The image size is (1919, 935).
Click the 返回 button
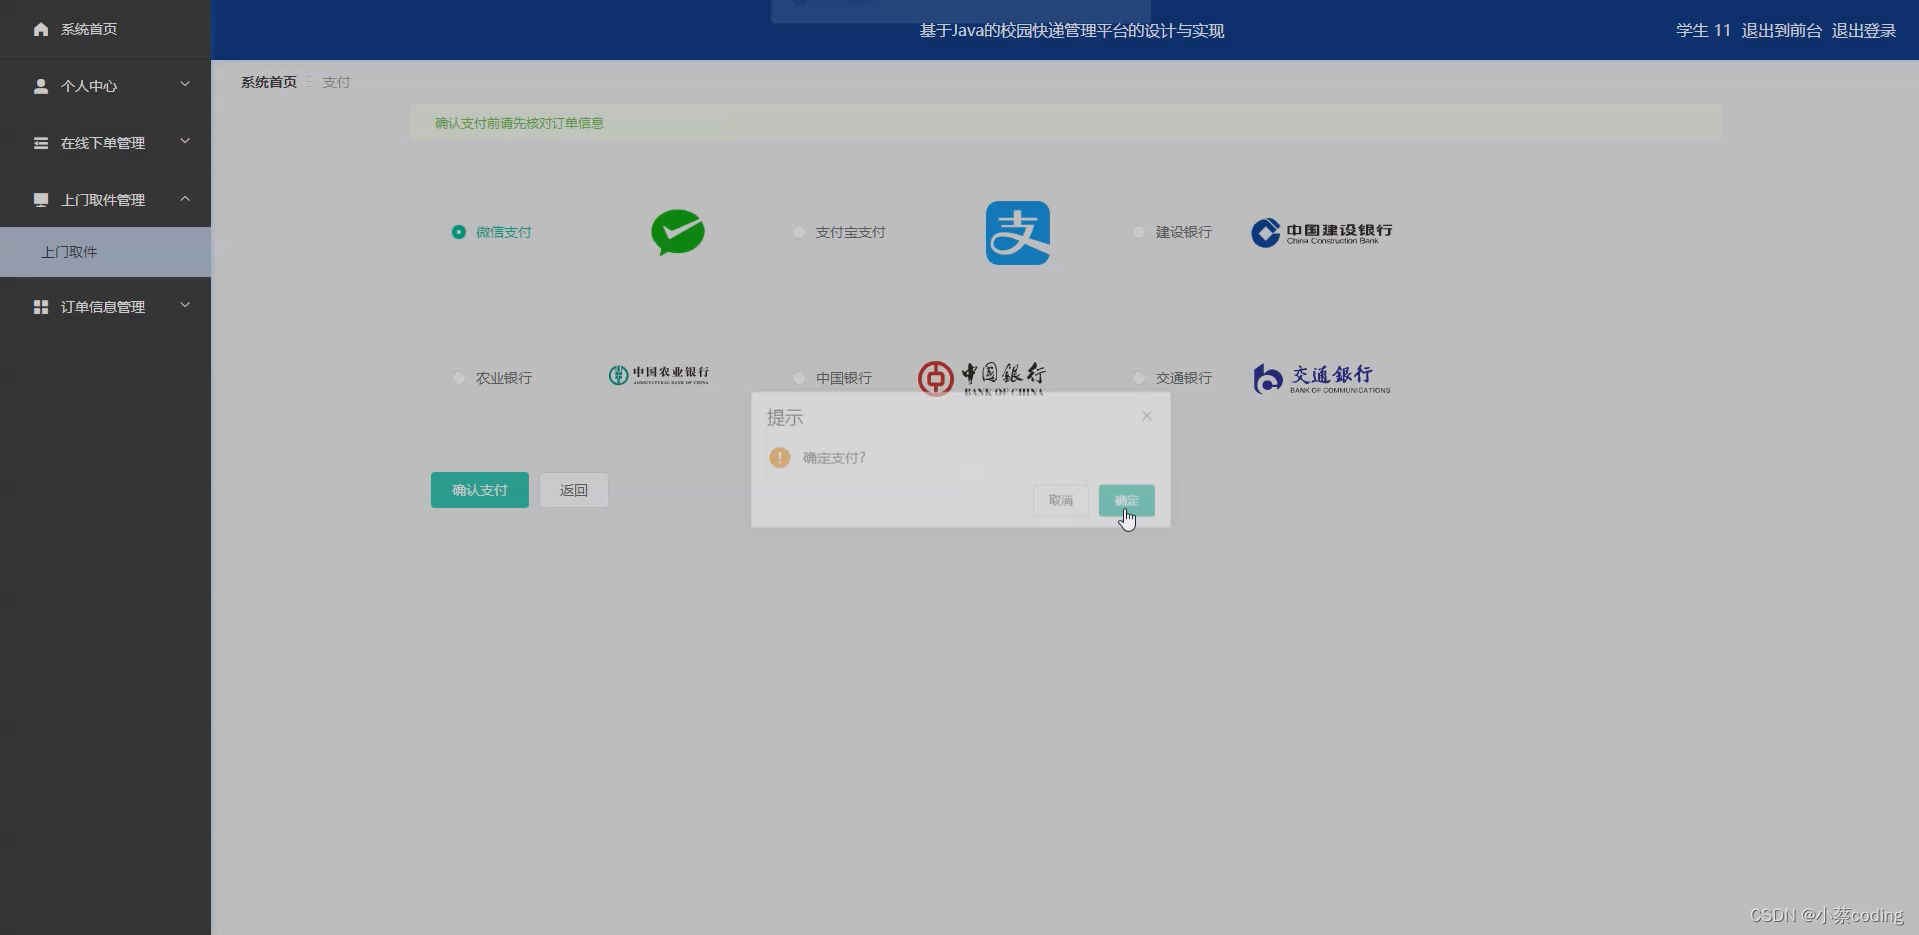(x=574, y=490)
